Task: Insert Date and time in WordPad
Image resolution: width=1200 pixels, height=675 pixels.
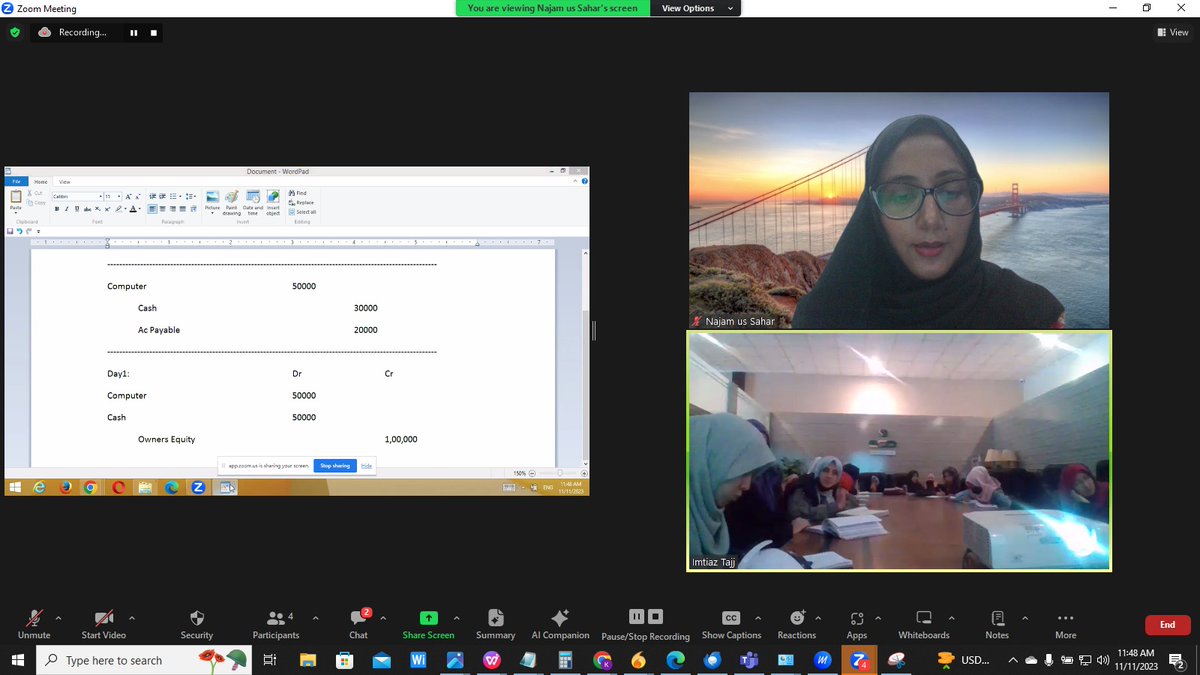Action: coord(253,201)
